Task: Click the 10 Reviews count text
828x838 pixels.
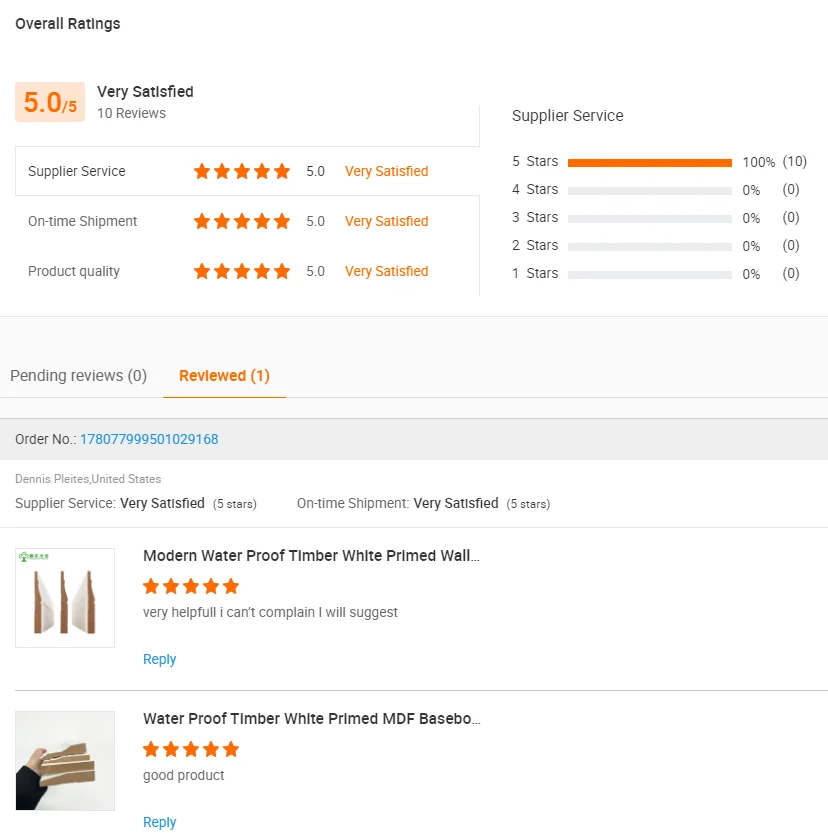Action: pyautogui.click(x=131, y=113)
